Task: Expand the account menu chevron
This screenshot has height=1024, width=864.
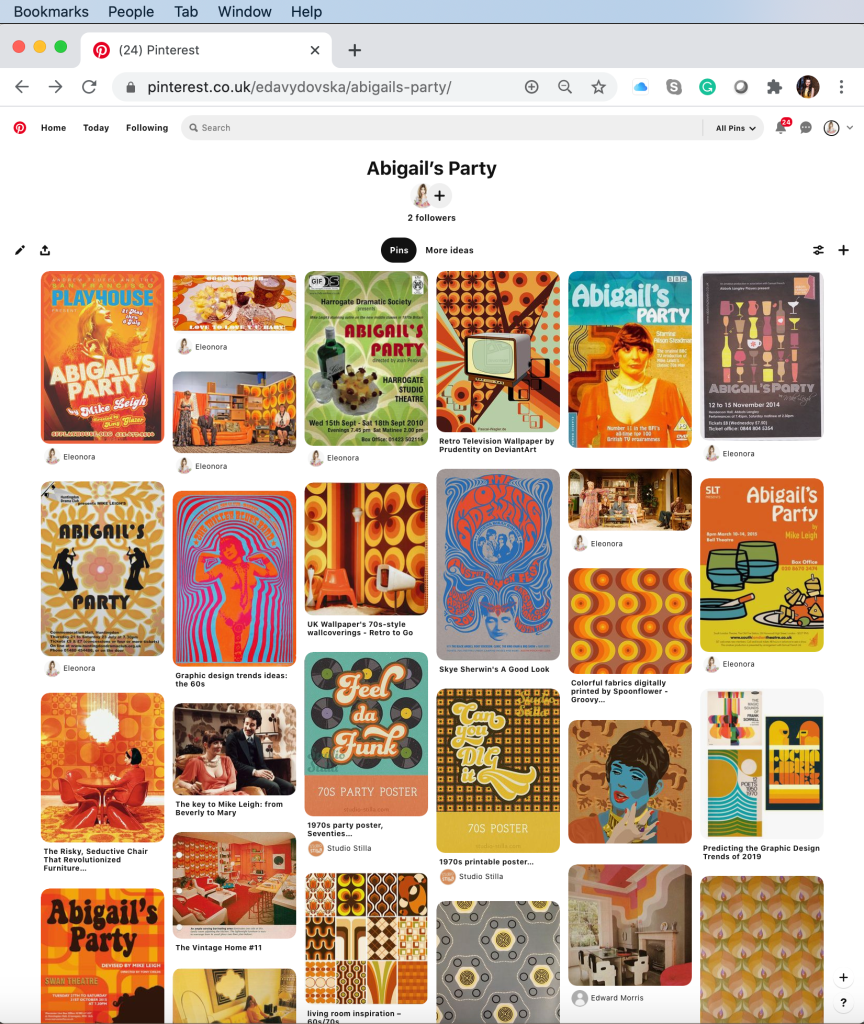Action: click(850, 128)
